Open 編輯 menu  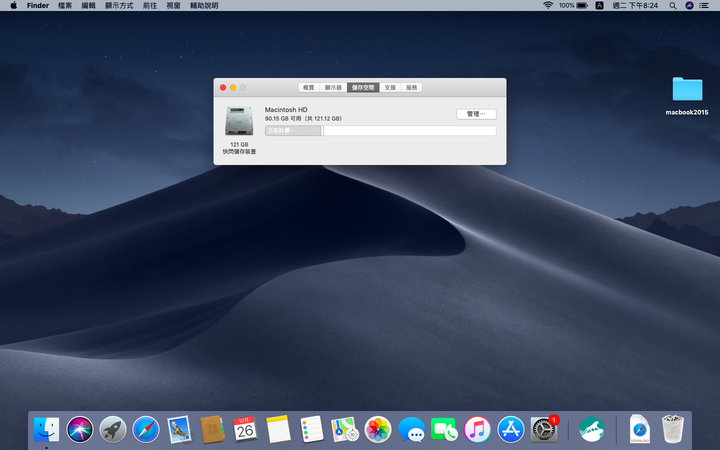click(88, 6)
